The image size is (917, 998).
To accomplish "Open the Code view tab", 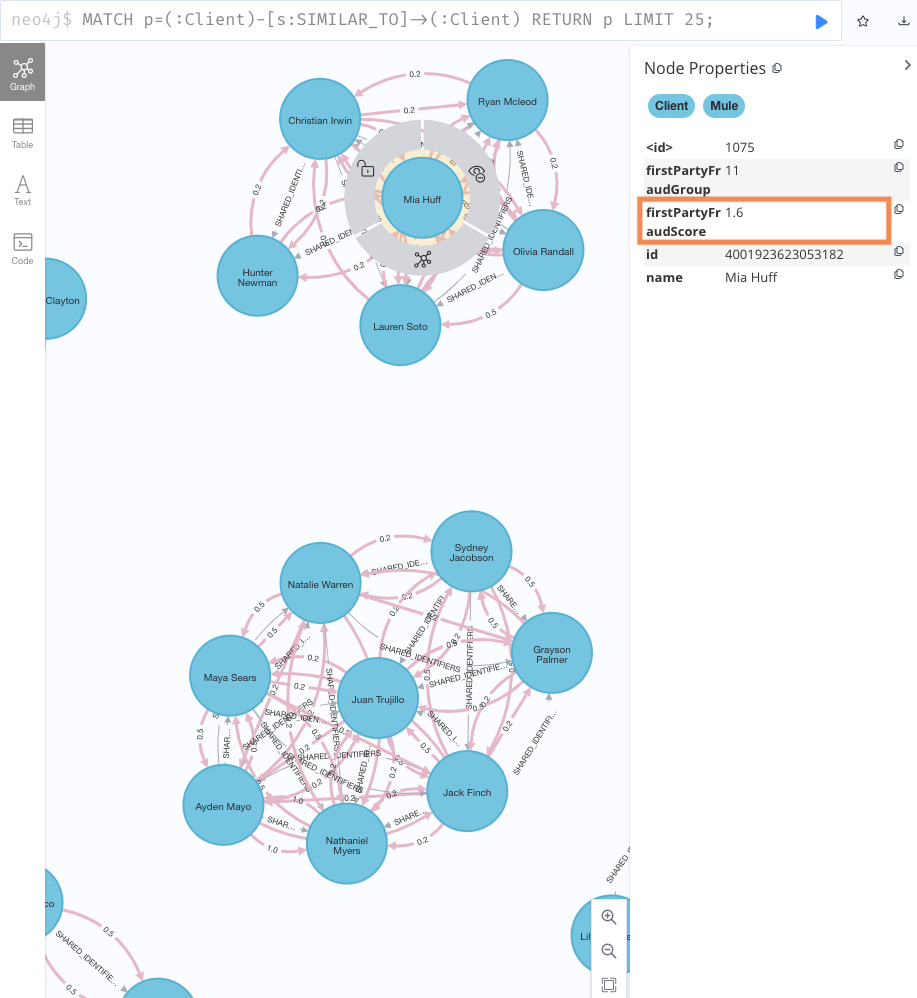I will (22, 248).
